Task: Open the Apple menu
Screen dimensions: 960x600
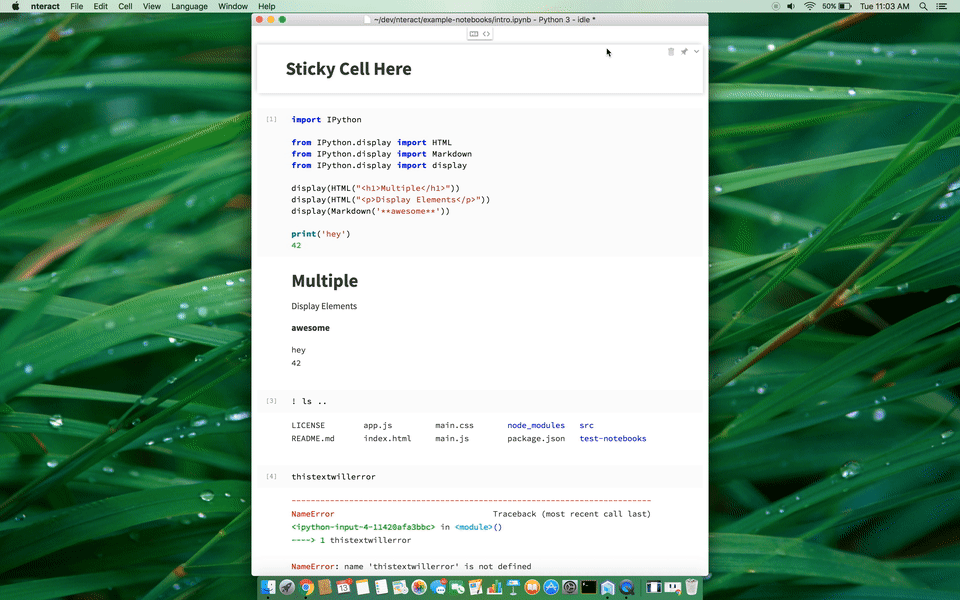Action: pyautogui.click(x=16, y=6)
